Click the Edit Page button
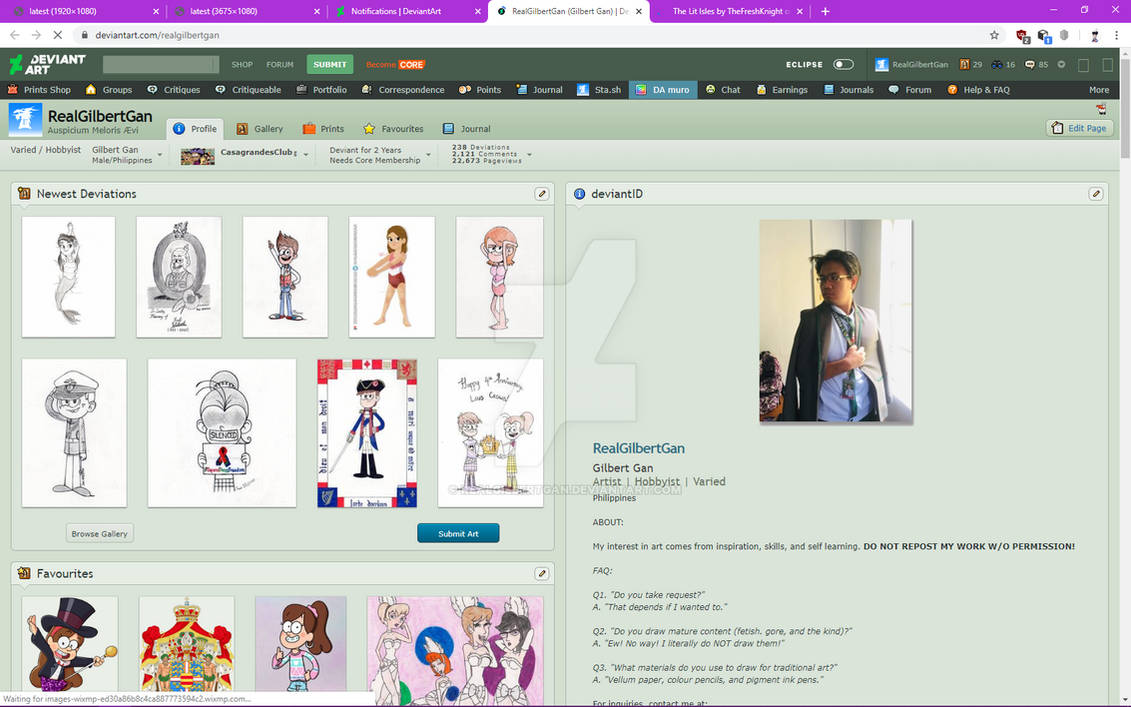The image size is (1131, 707). point(1080,128)
